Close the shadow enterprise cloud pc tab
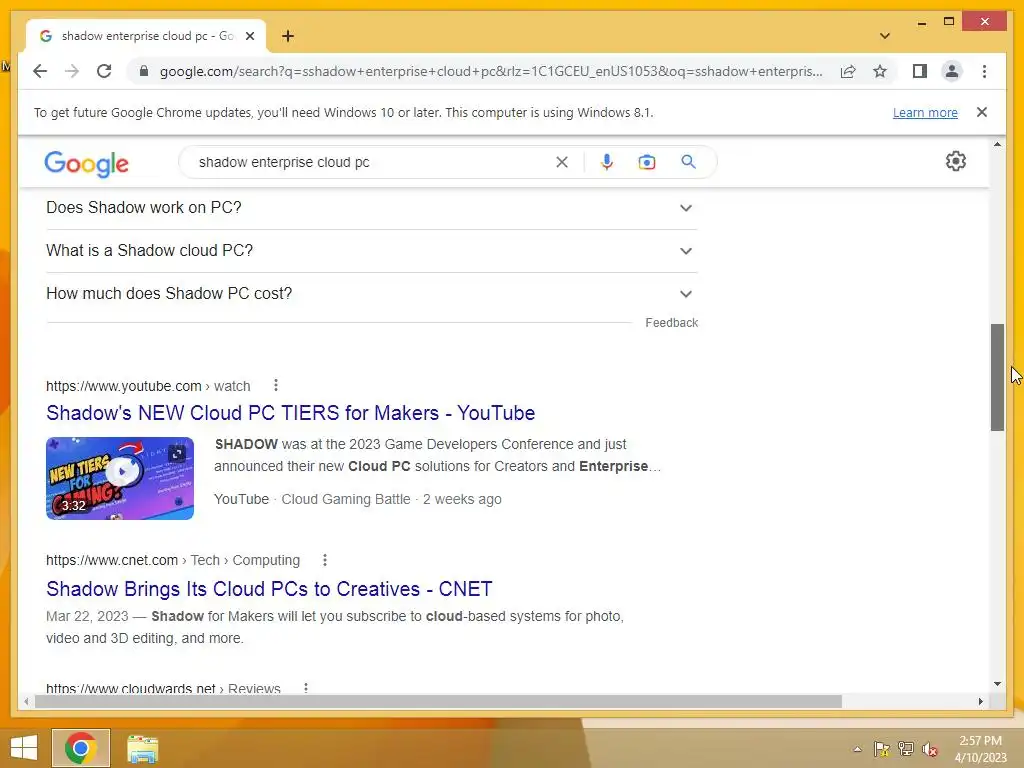 (x=249, y=36)
